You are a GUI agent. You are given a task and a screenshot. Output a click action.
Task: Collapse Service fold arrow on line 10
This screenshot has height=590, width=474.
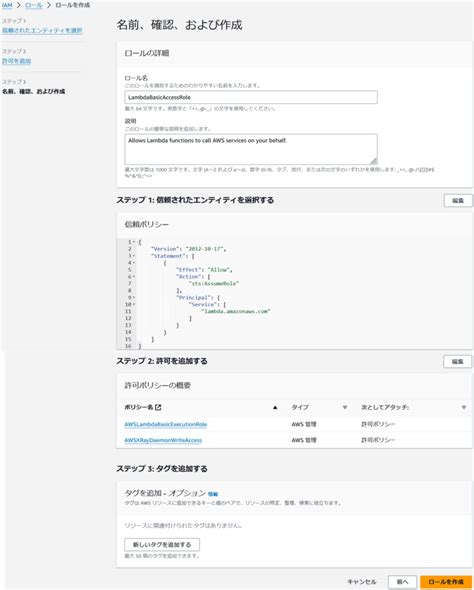(134, 304)
